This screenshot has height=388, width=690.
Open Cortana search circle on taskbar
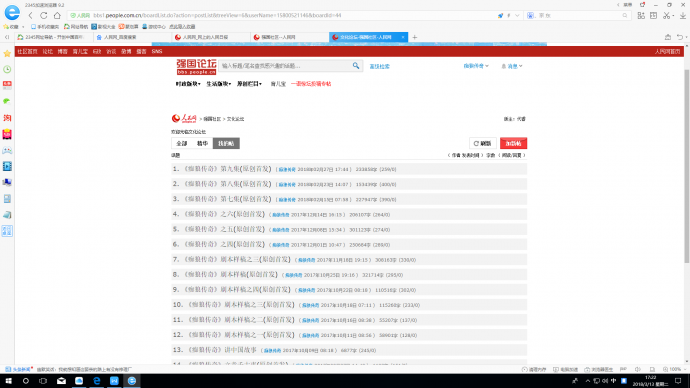[26, 381]
